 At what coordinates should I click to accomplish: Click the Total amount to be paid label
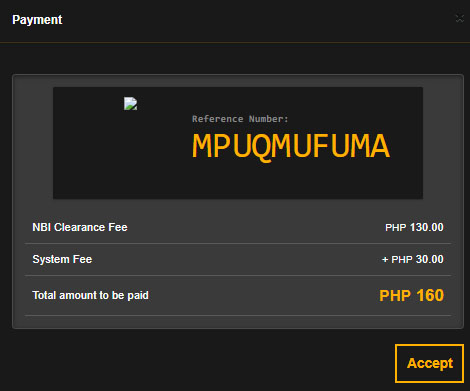(90, 295)
